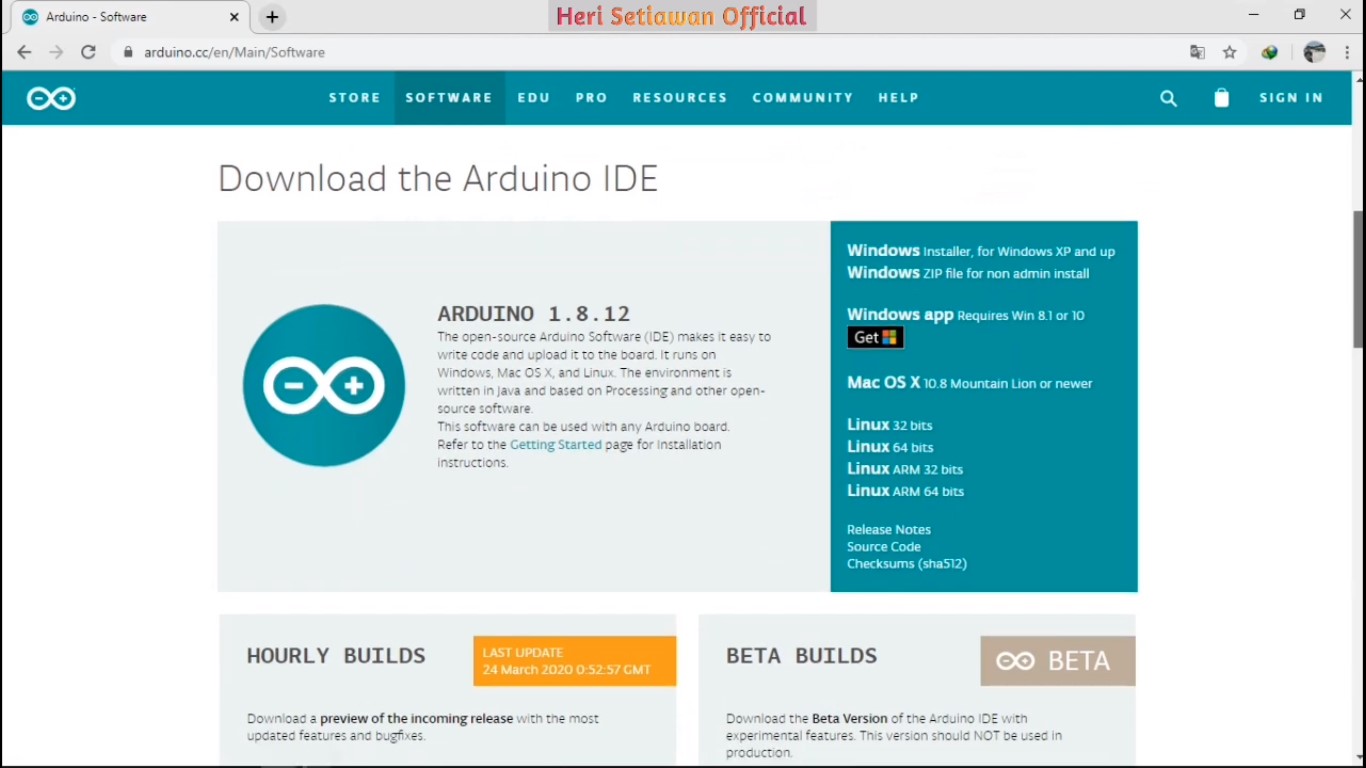This screenshot has height=768, width=1366.
Task: Download Windows Installer for XP and up
Action: coord(981,251)
